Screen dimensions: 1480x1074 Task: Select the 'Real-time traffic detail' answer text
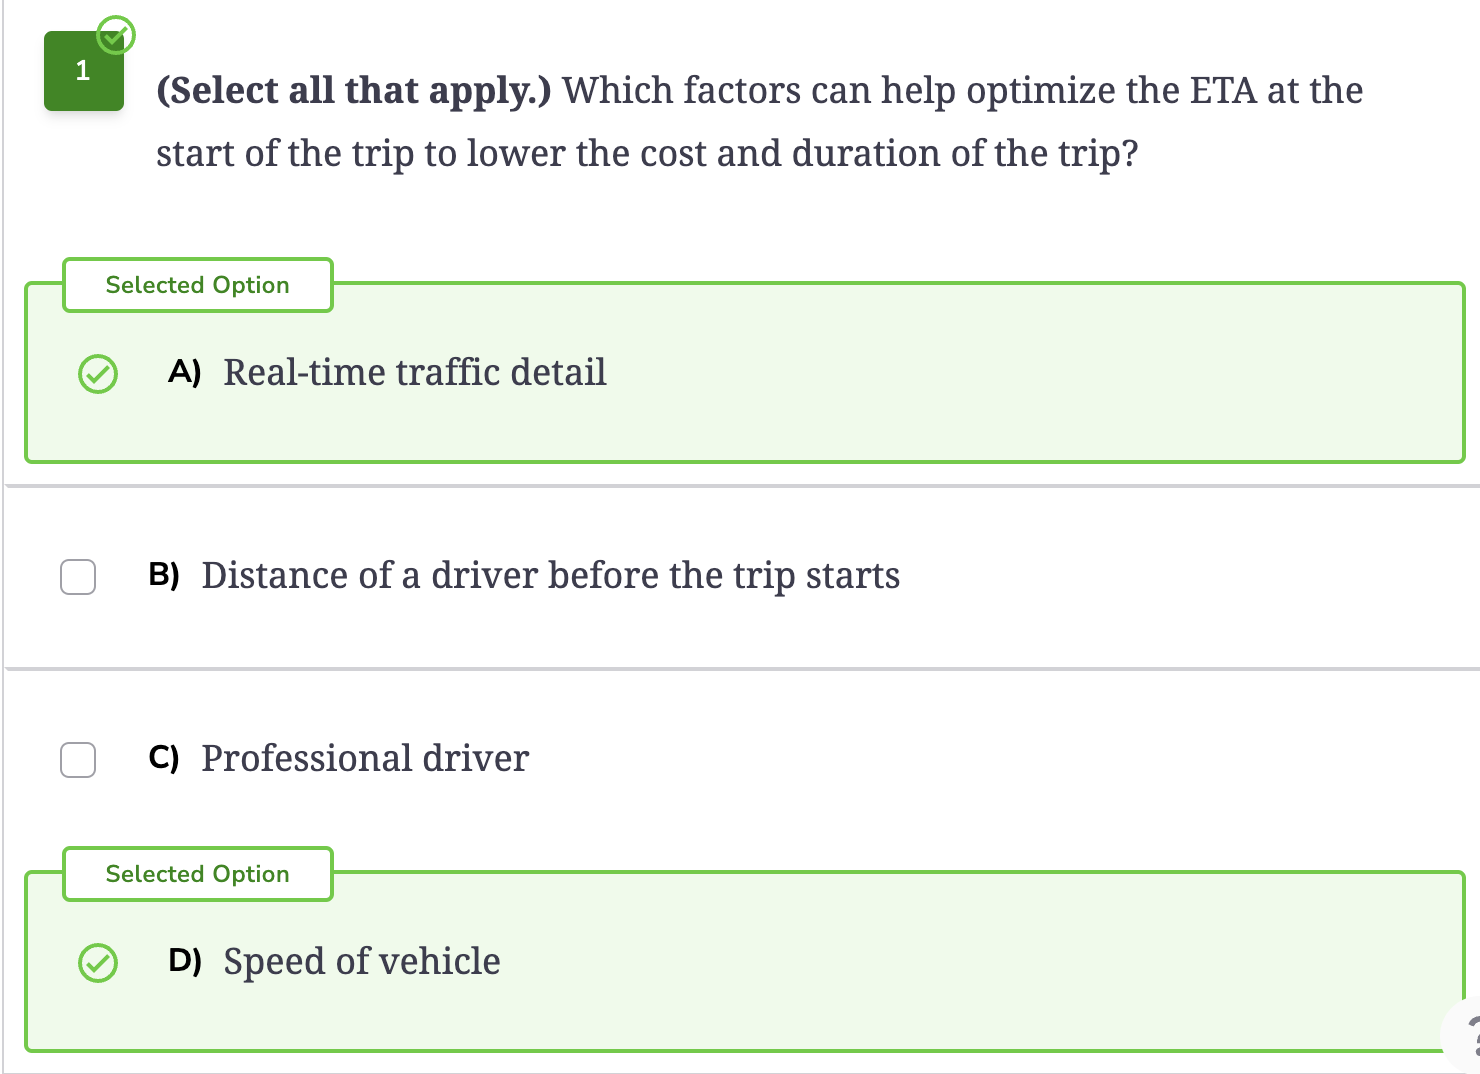(415, 372)
